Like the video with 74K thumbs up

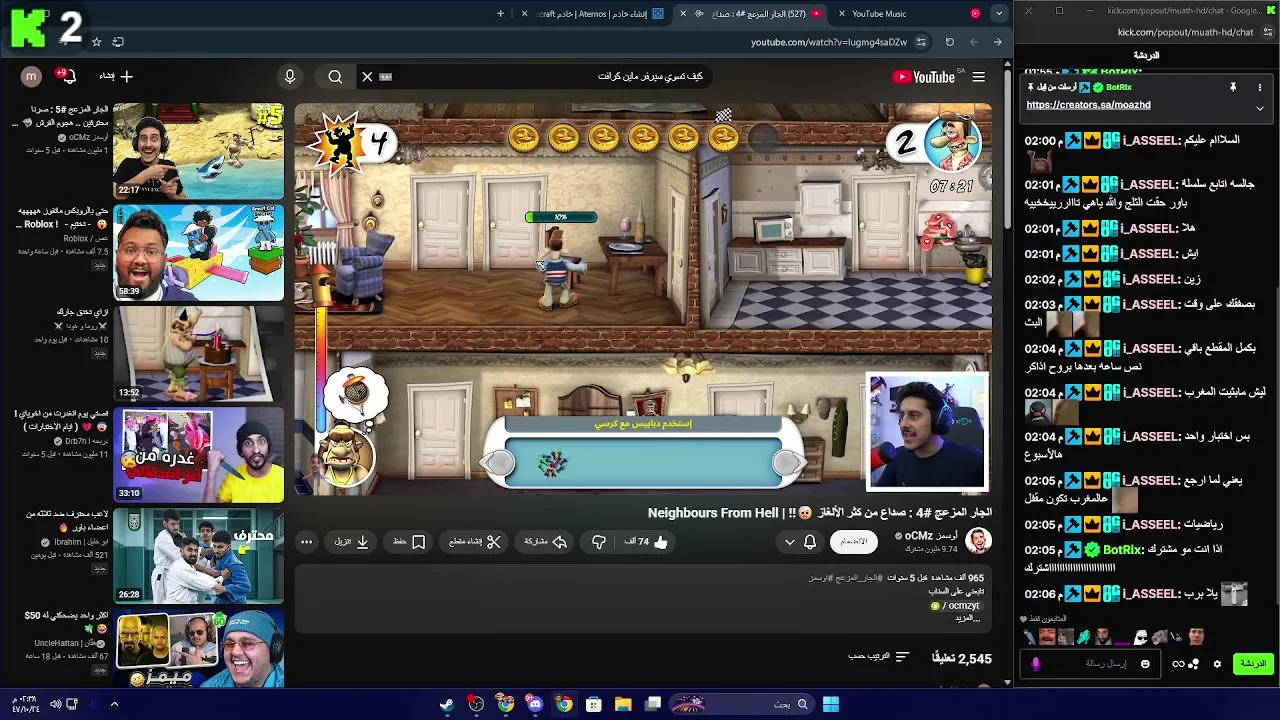(x=646, y=542)
